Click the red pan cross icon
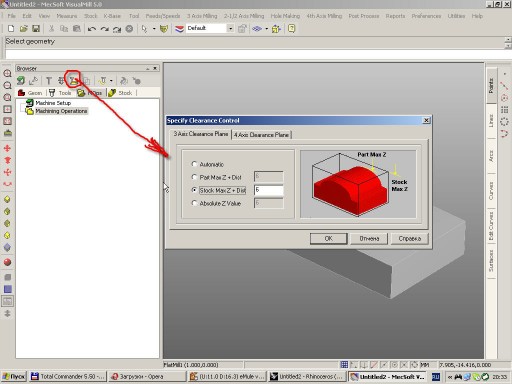Viewport: 512px width, 384px height. tap(7, 148)
